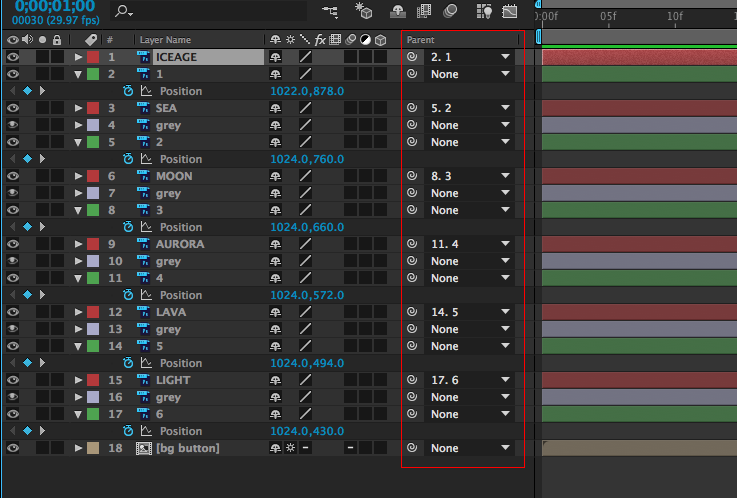The height and width of the screenshot is (498, 737).
Task: Click Position value 1024.0,430.0
Action: click(307, 431)
